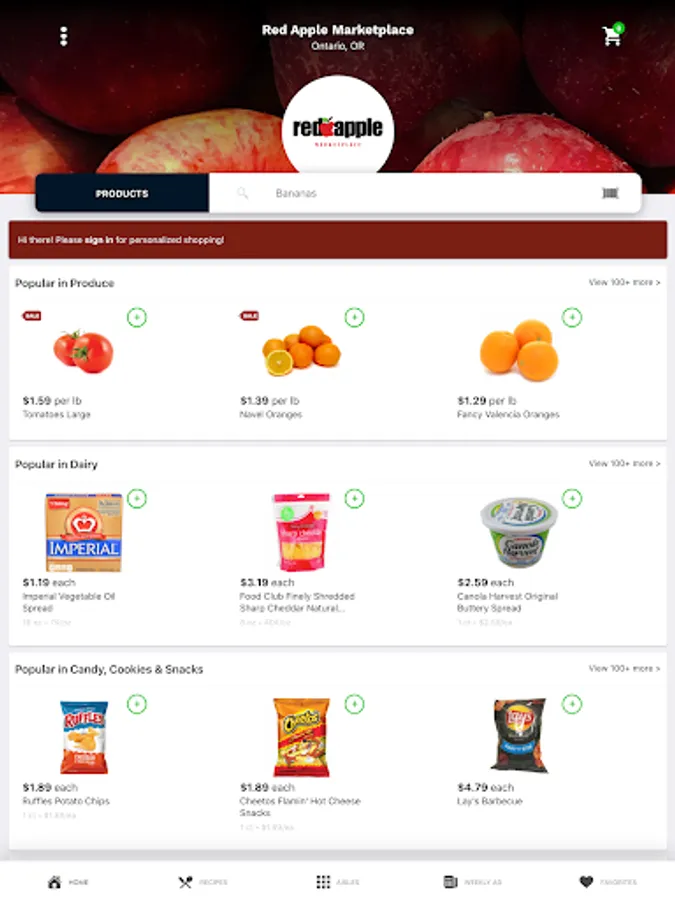Expand View 100+ more in Produce
This screenshot has width=675, height=900.
(624, 282)
